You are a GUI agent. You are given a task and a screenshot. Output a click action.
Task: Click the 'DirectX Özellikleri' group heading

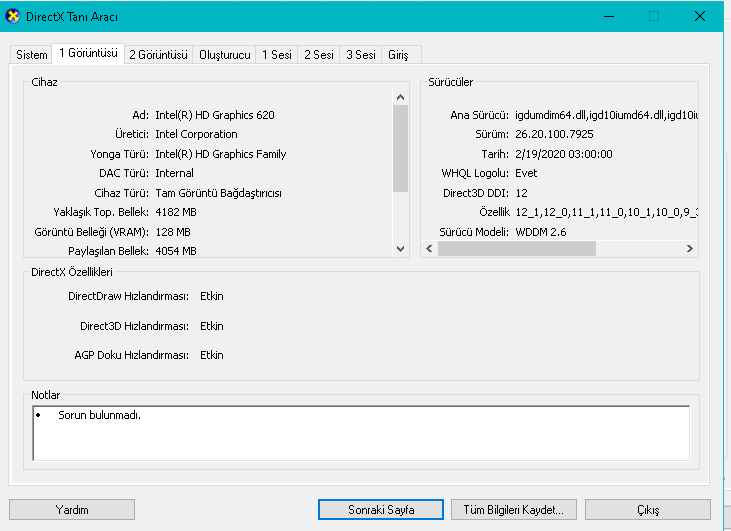[x=72, y=272]
